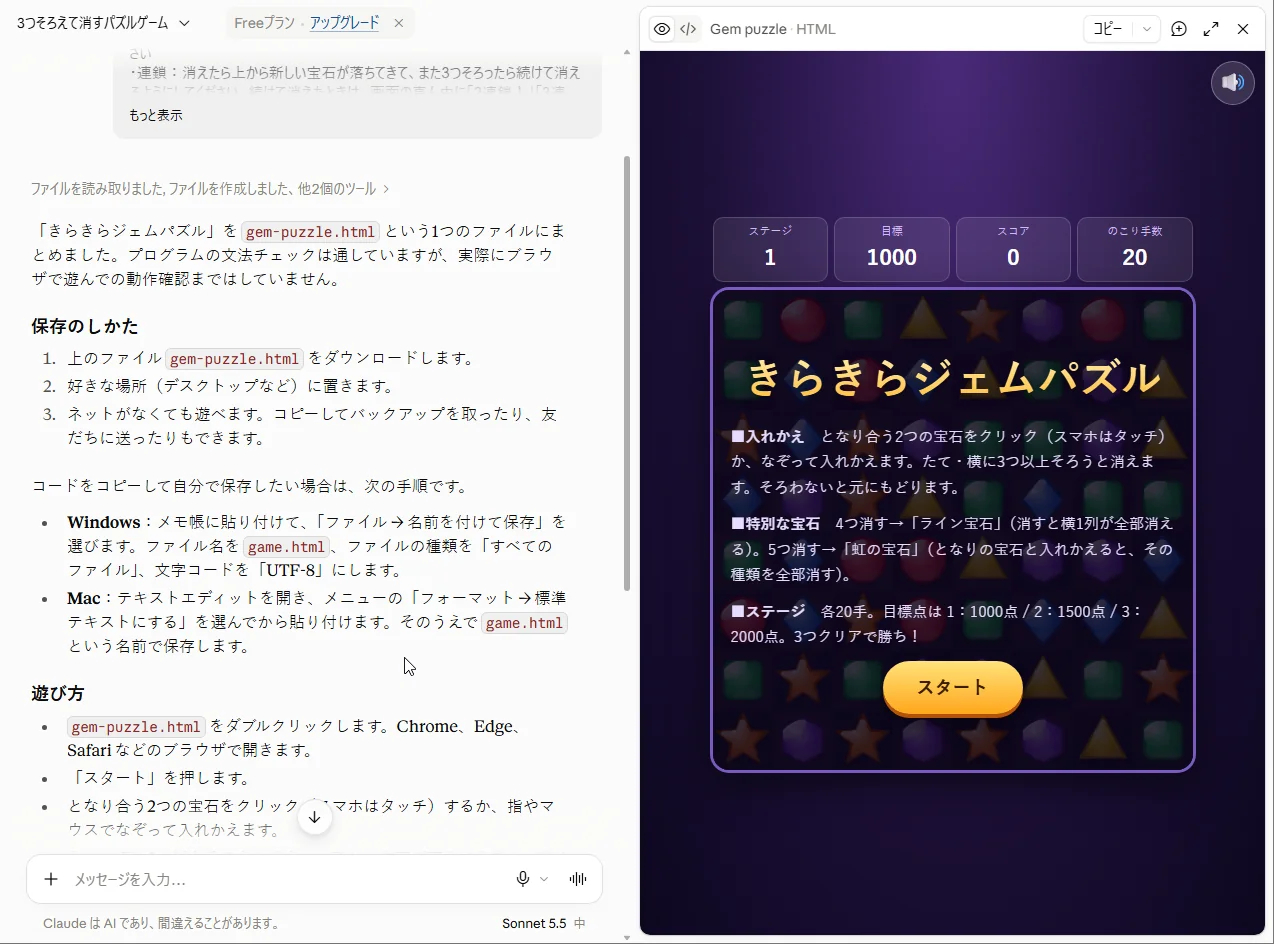Open microphone options chevron

pyautogui.click(x=544, y=879)
